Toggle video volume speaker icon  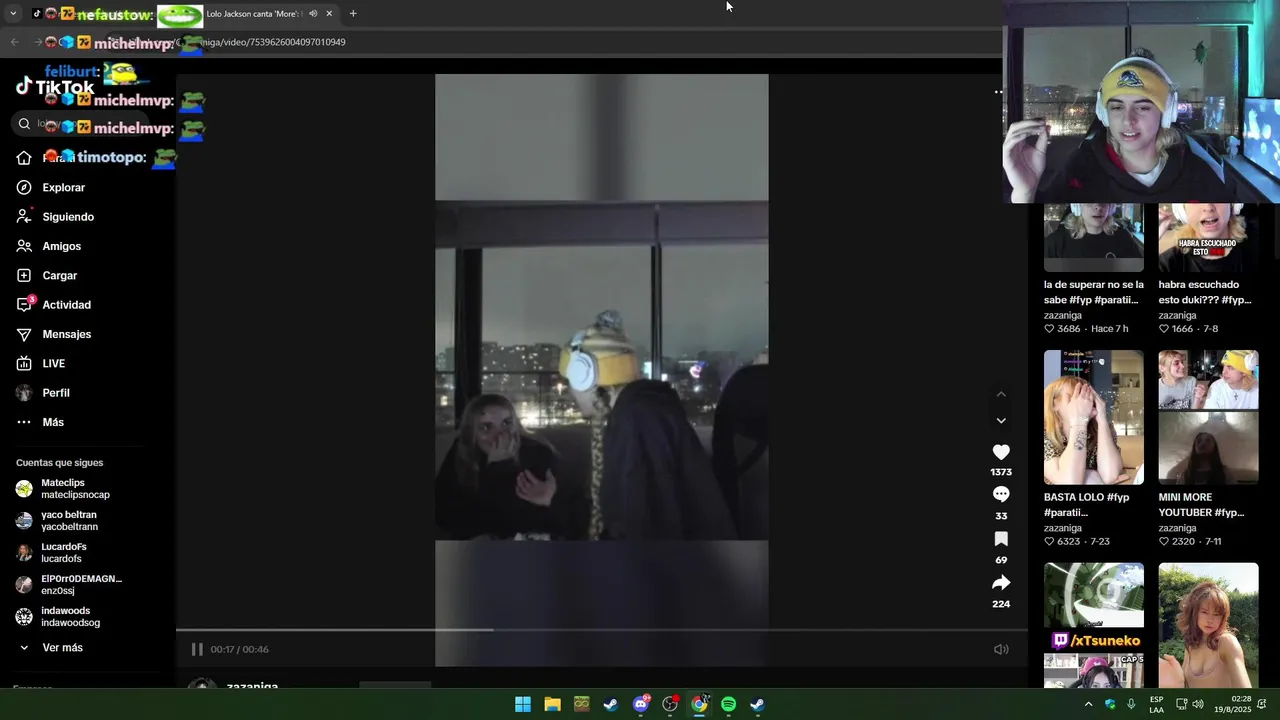[1001, 649]
